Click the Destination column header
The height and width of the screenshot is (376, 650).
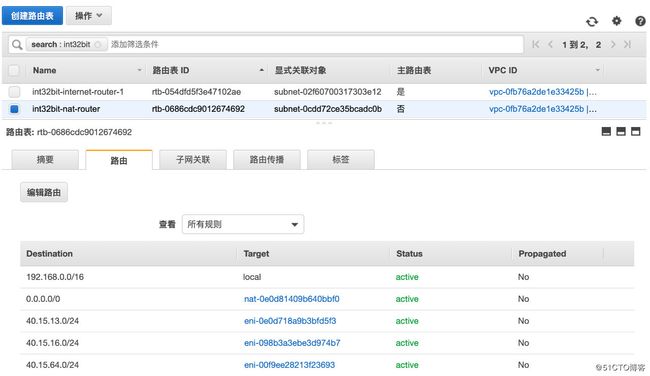49,254
